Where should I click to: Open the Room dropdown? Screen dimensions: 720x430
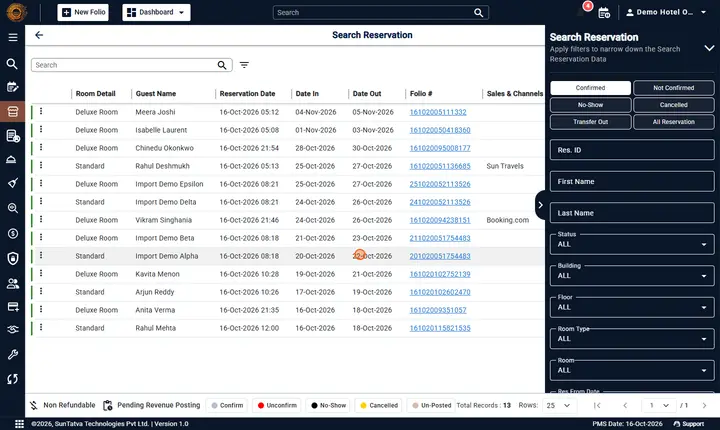coord(632,370)
